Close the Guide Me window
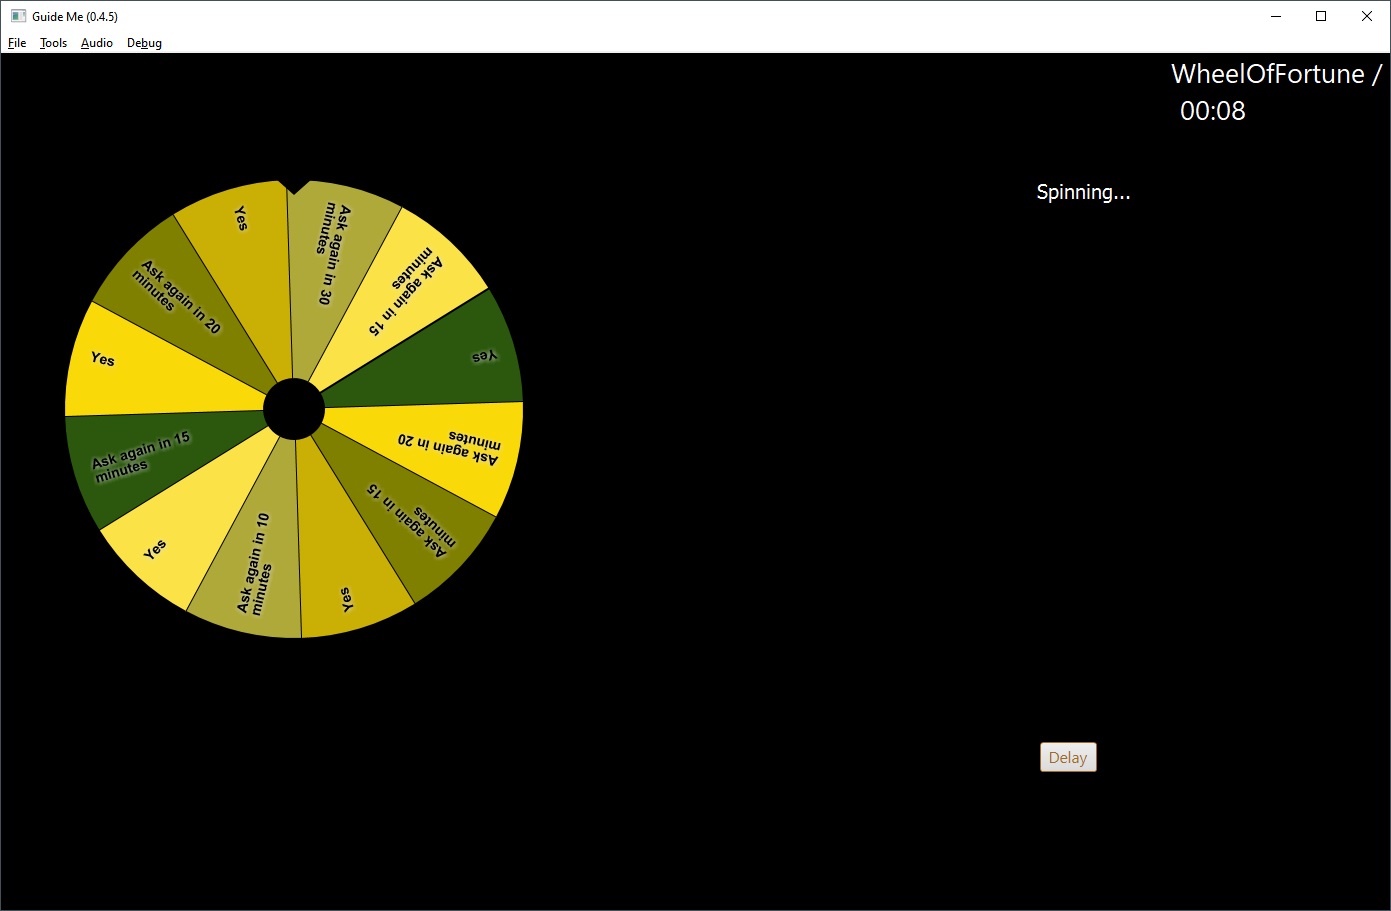Image resolution: width=1391 pixels, height=911 pixels. click(1367, 16)
